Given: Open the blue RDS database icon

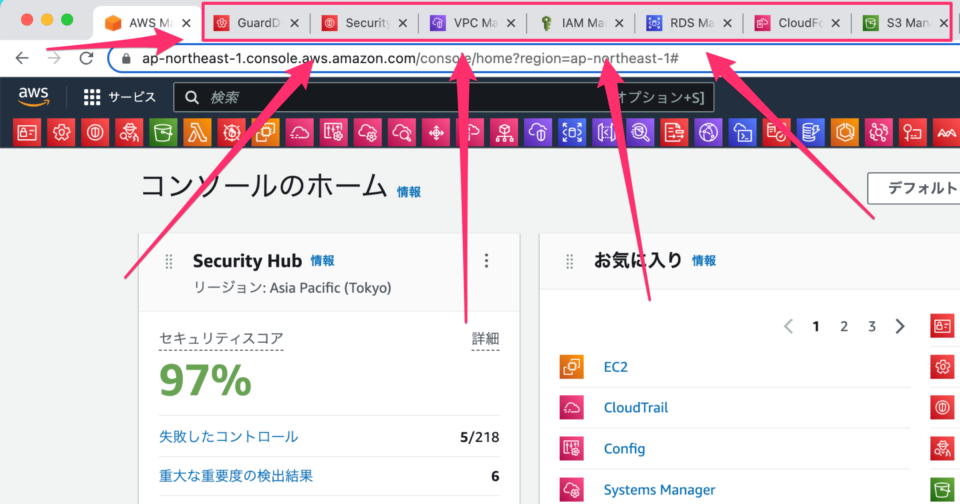Looking at the screenshot, I should [572, 132].
